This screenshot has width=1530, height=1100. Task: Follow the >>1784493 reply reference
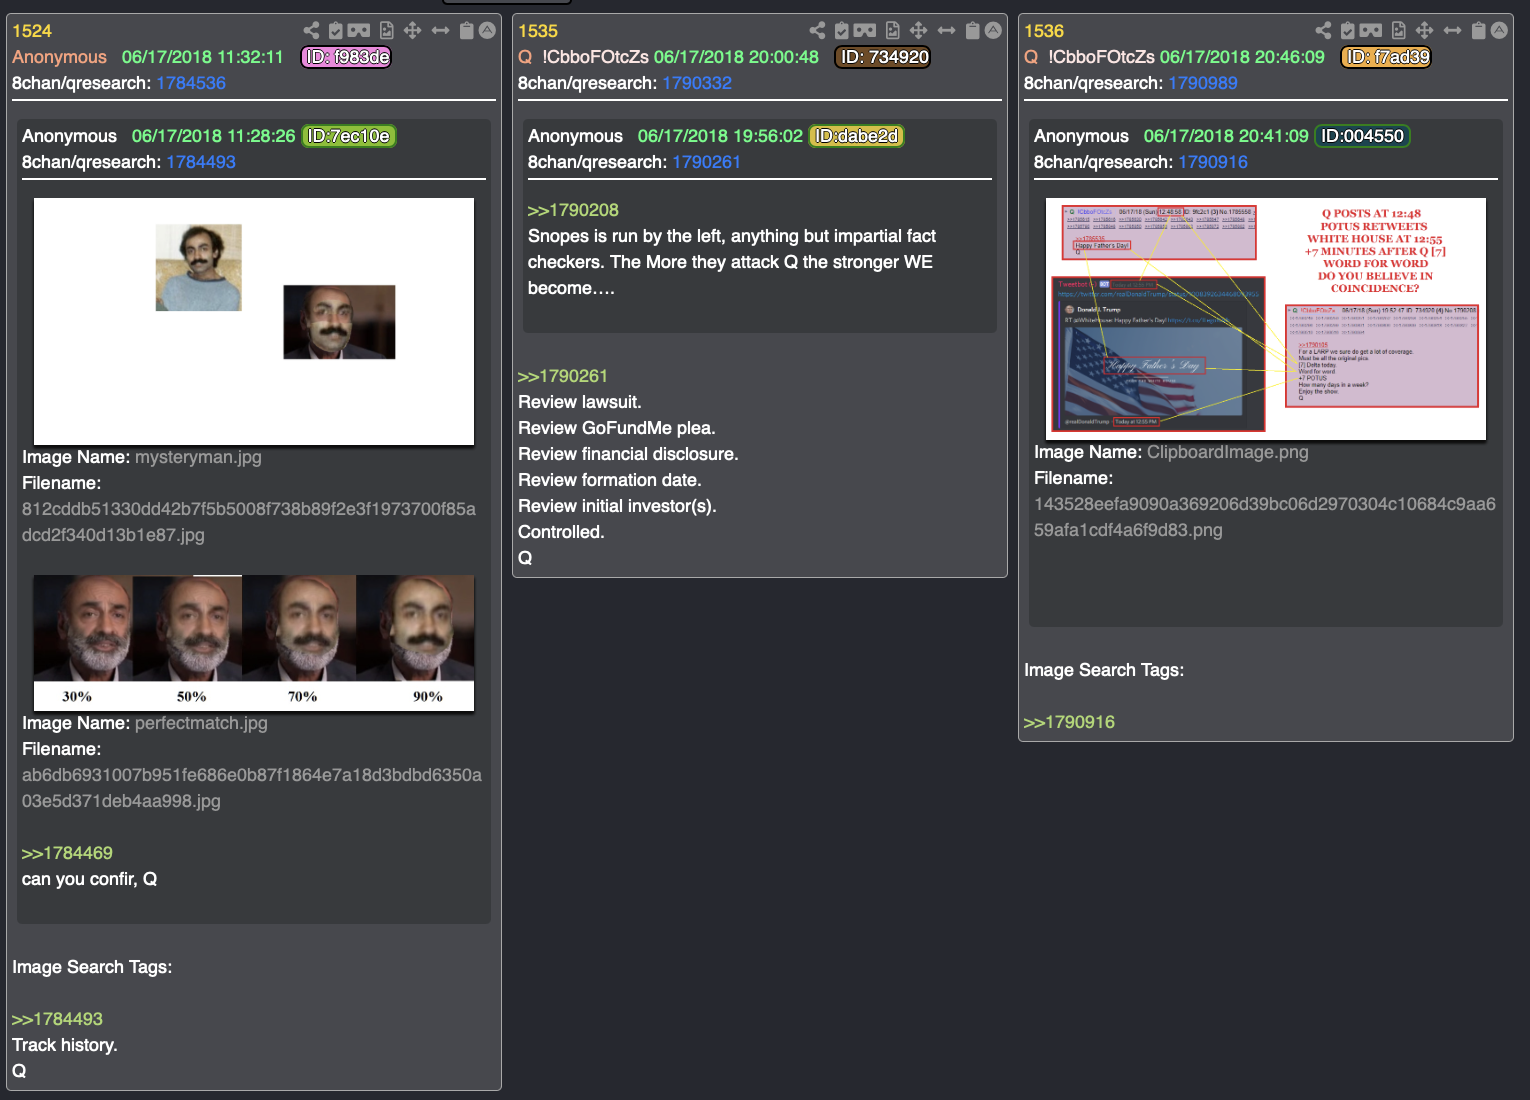(57, 1019)
